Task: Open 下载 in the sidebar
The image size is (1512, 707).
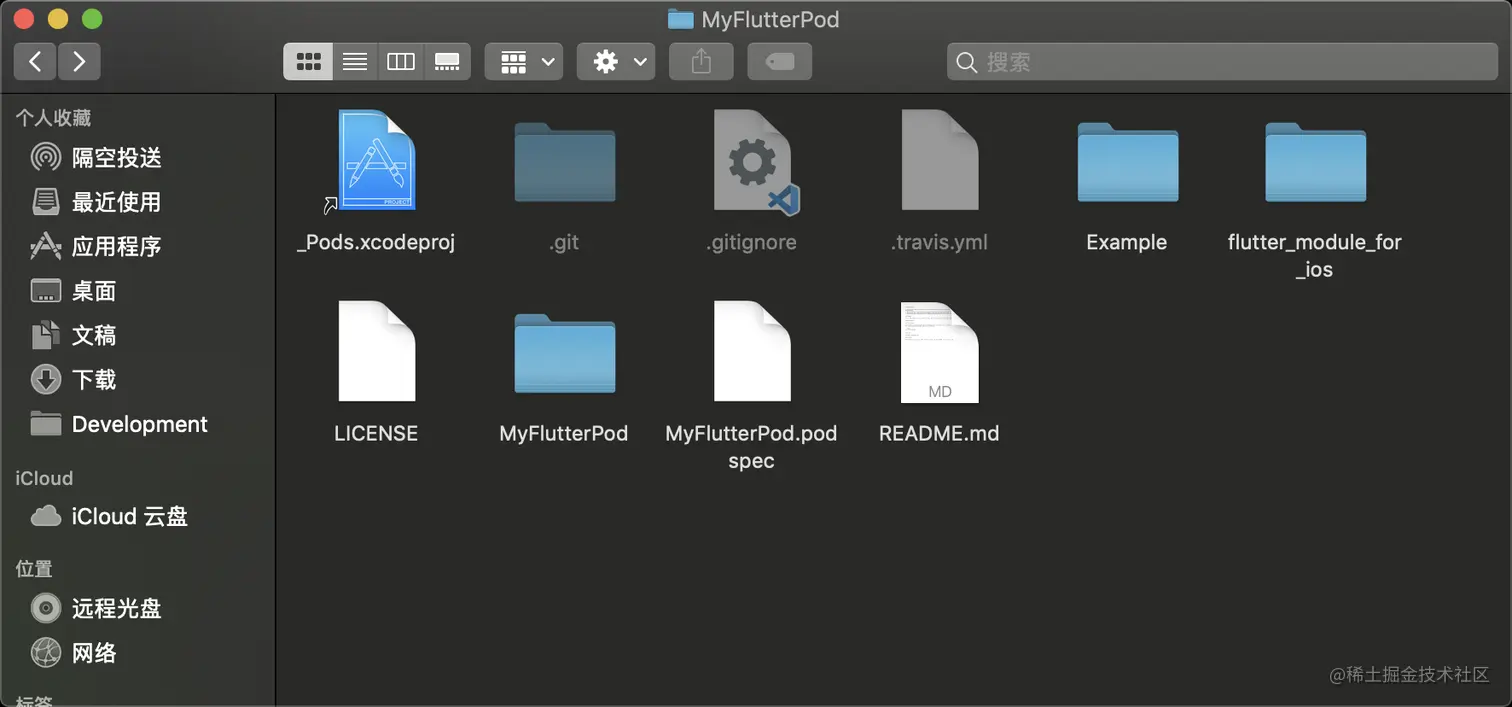Action: point(73,380)
